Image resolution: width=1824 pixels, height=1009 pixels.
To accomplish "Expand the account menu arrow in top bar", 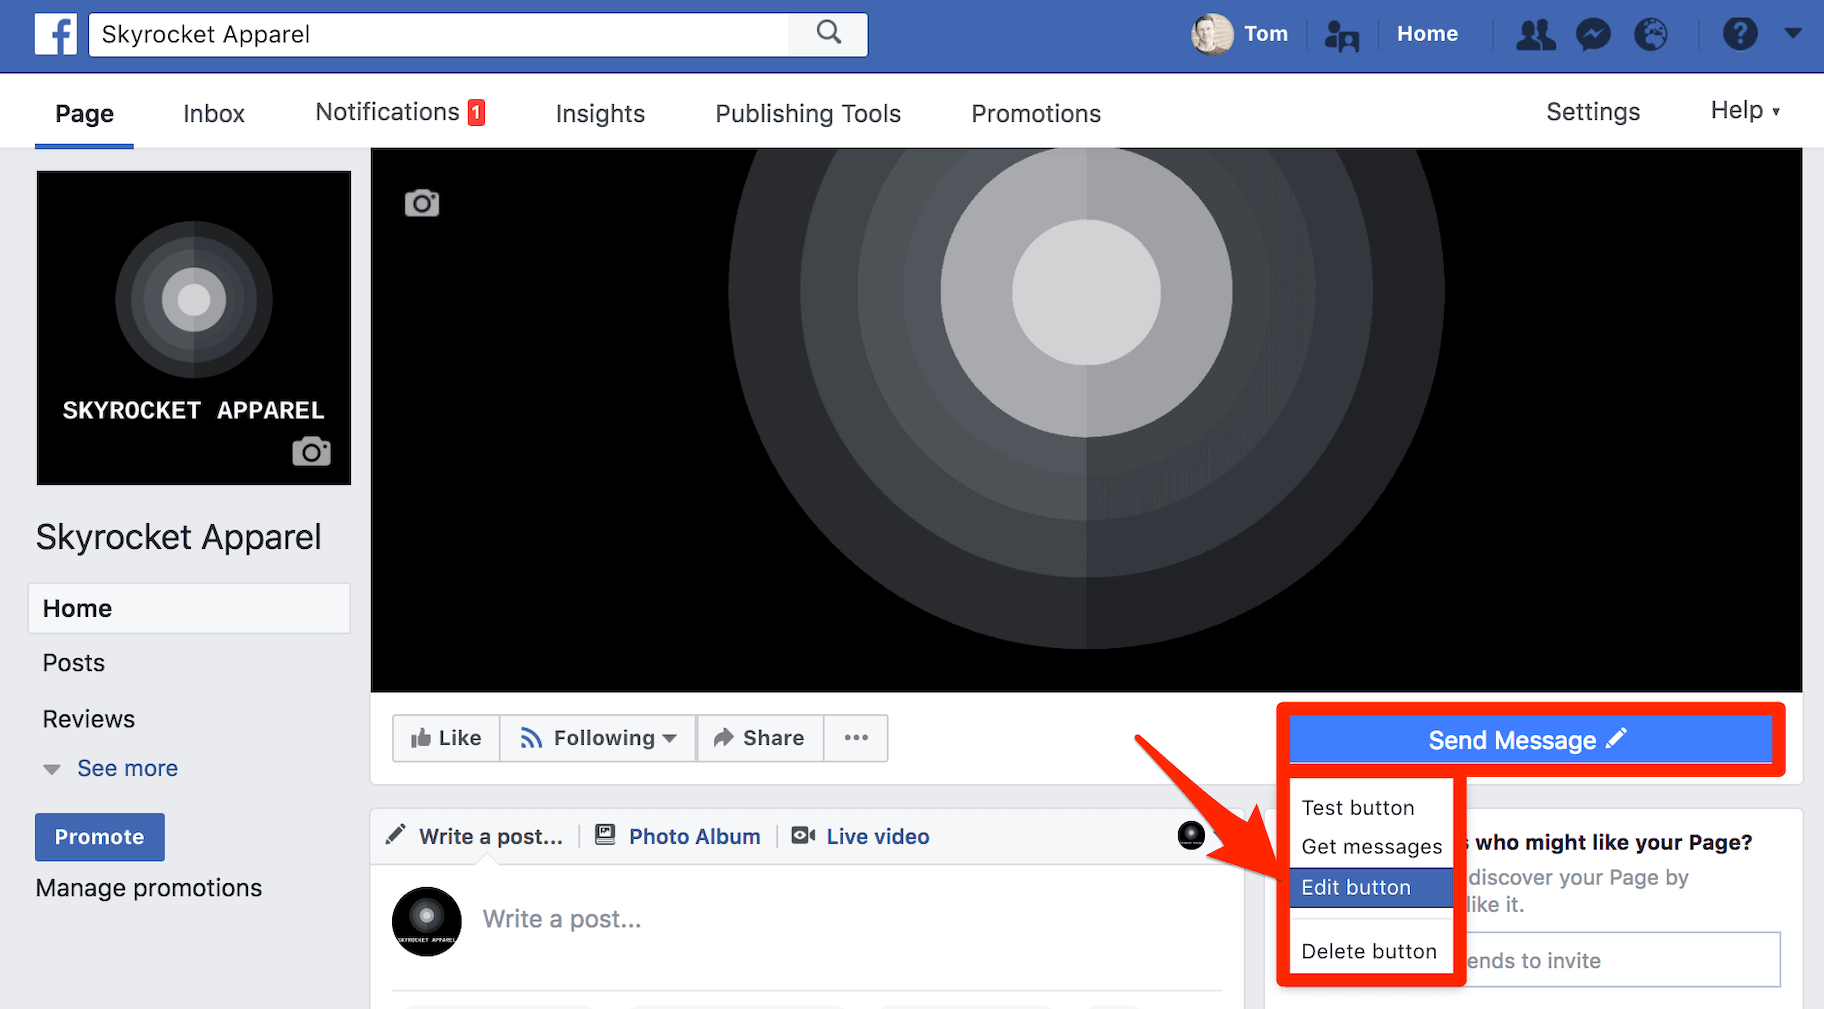I will click(x=1793, y=33).
